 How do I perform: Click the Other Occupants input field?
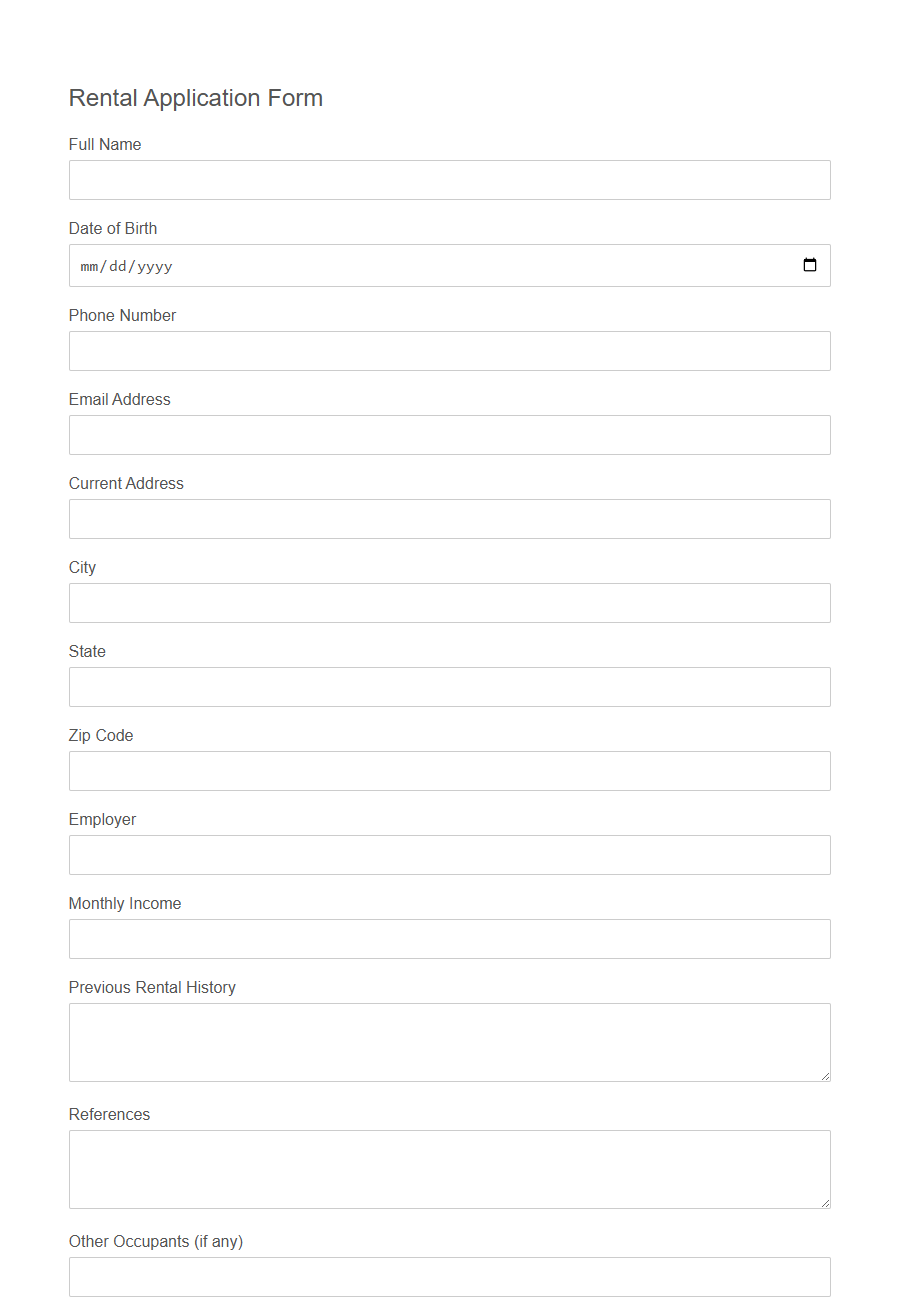pyautogui.click(x=449, y=1277)
